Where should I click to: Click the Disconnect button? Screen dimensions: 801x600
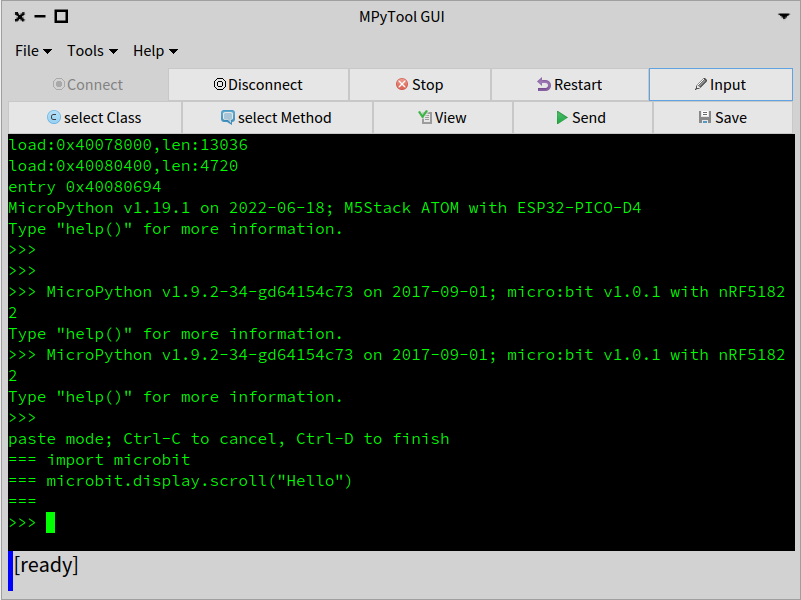[x=258, y=85]
